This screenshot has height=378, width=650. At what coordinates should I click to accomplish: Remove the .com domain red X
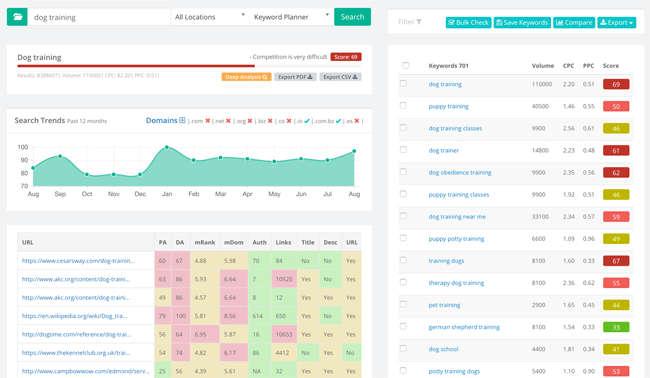pos(208,121)
